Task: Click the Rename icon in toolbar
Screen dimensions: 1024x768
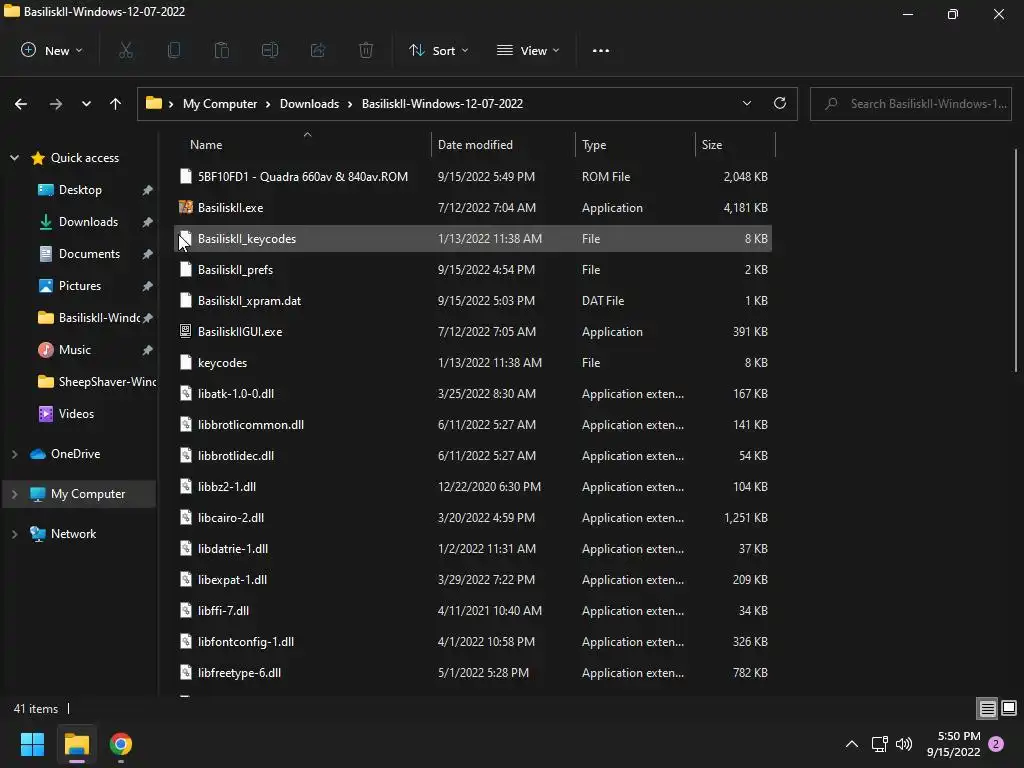Action: (270, 50)
